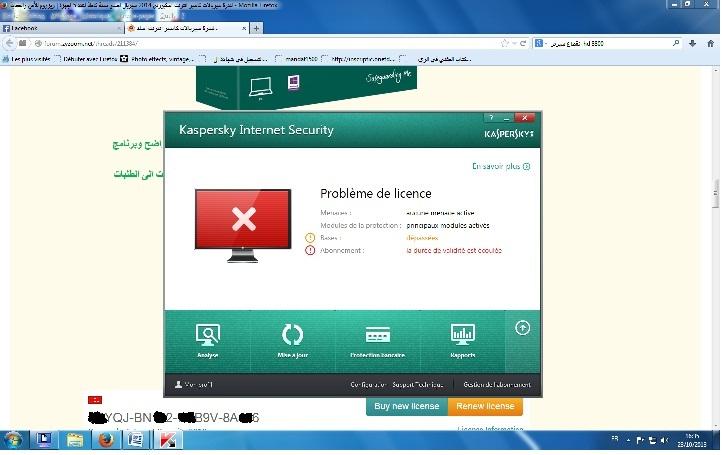The image size is (722, 455).
Task: Open the http:// bookmark in bookmarks bar
Action: pos(359,59)
